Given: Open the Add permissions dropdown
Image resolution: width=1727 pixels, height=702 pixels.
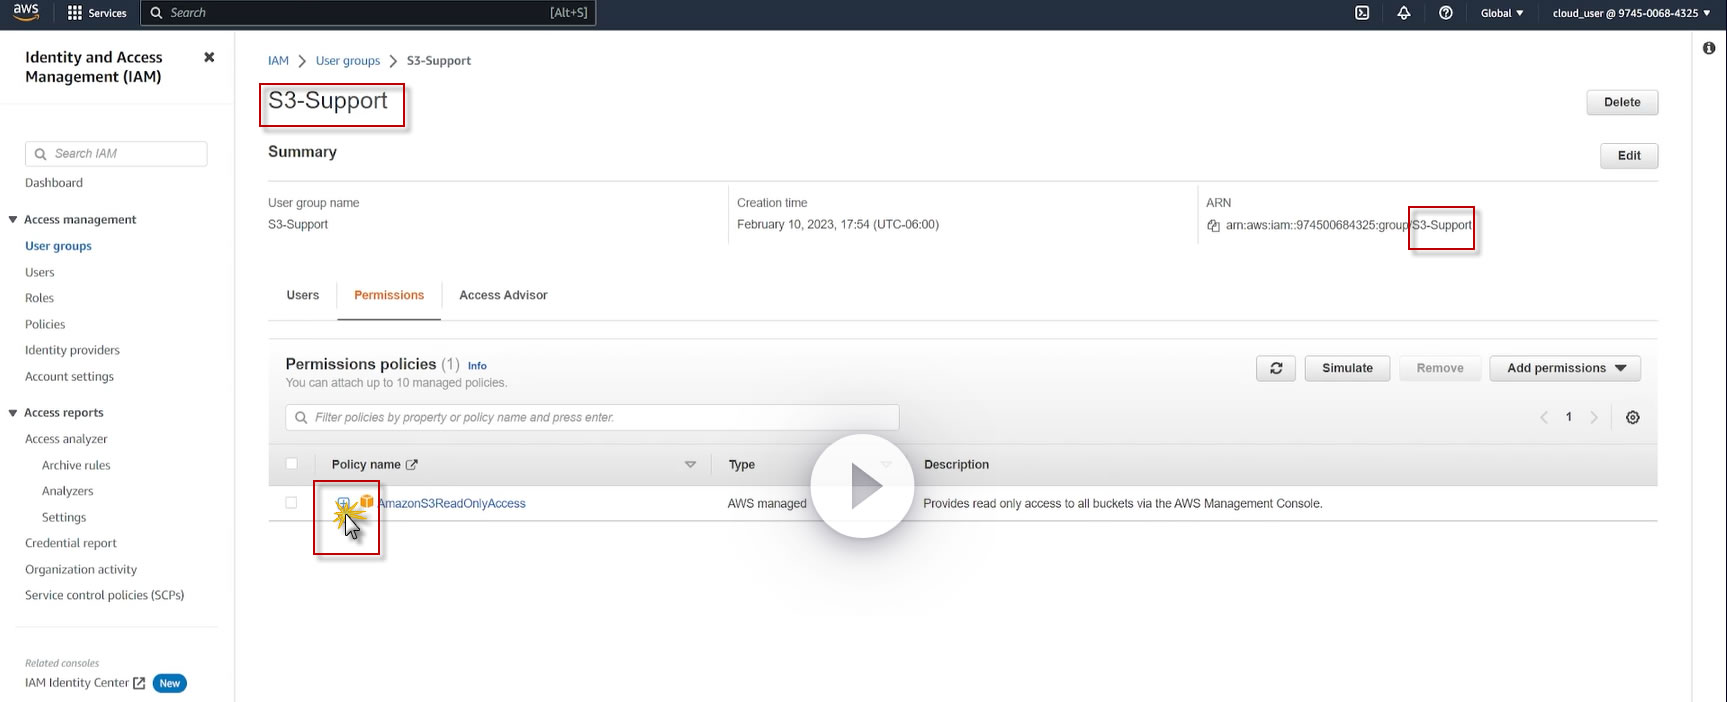Looking at the screenshot, I should point(1565,368).
